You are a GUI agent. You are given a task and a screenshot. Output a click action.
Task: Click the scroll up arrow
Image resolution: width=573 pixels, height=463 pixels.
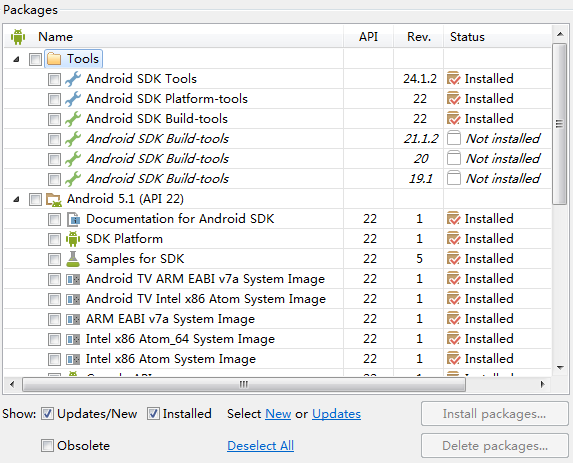559,34
